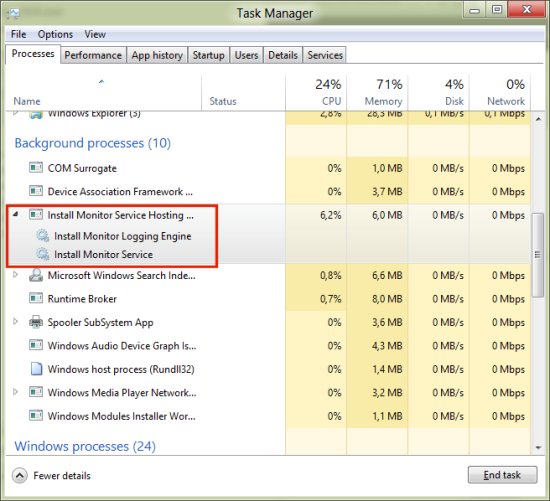The image size is (550, 501).
Task: Click the 0,8% CPU value
Action: 330,275
